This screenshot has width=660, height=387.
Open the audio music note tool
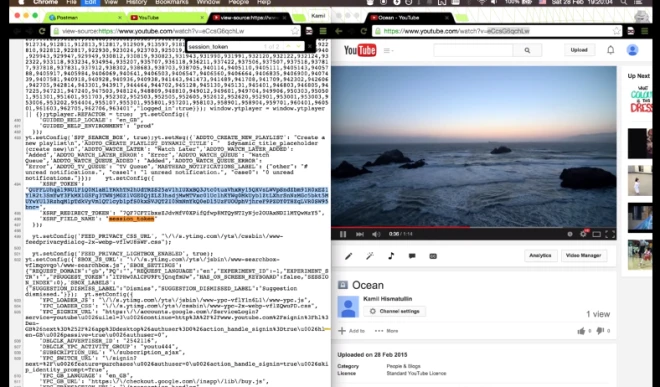pyautogui.click(x=391, y=256)
